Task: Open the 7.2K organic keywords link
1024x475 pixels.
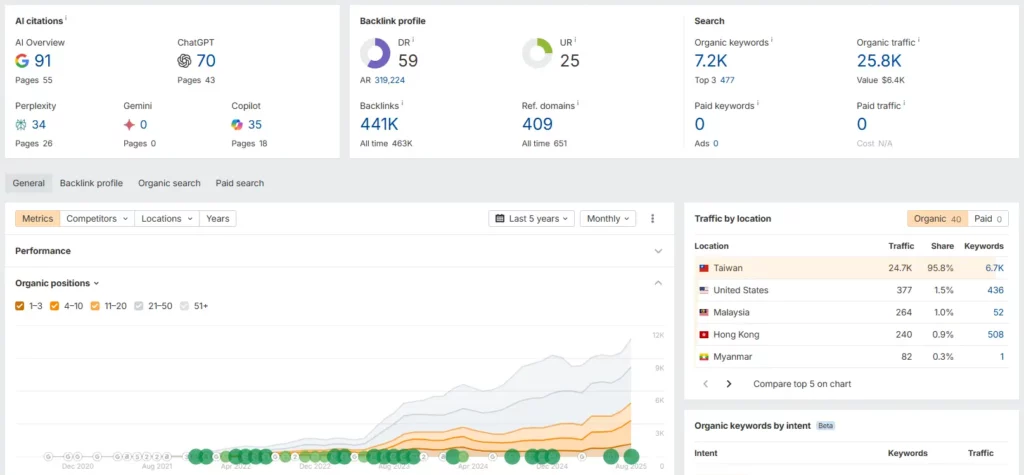Action: [711, 61]
